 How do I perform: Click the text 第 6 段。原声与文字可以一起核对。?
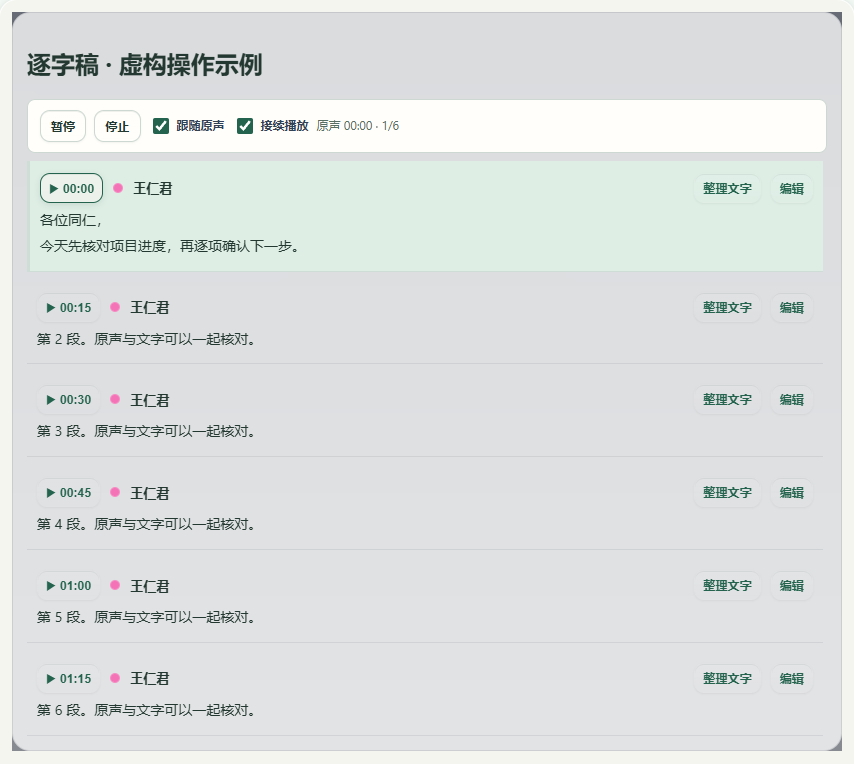pos(147,711)
